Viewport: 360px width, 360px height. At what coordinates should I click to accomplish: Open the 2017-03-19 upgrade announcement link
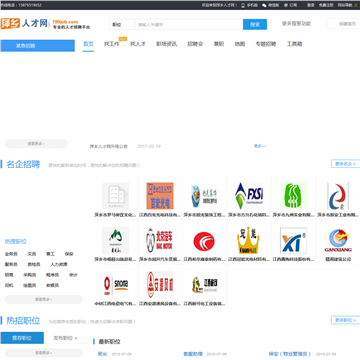[109, 146]
